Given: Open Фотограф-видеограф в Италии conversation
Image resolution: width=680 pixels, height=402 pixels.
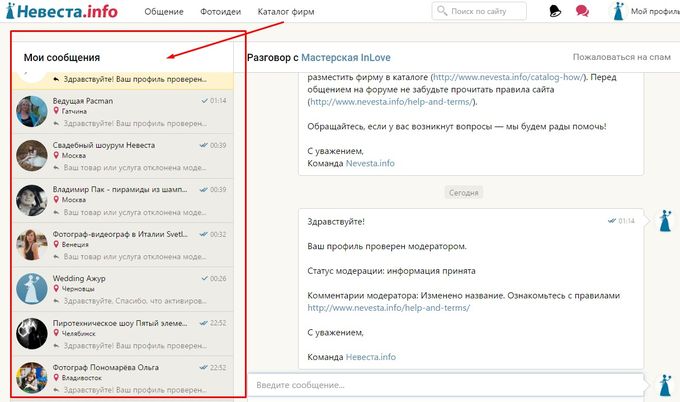Looking at the screenshot, I should coord(123,245).
